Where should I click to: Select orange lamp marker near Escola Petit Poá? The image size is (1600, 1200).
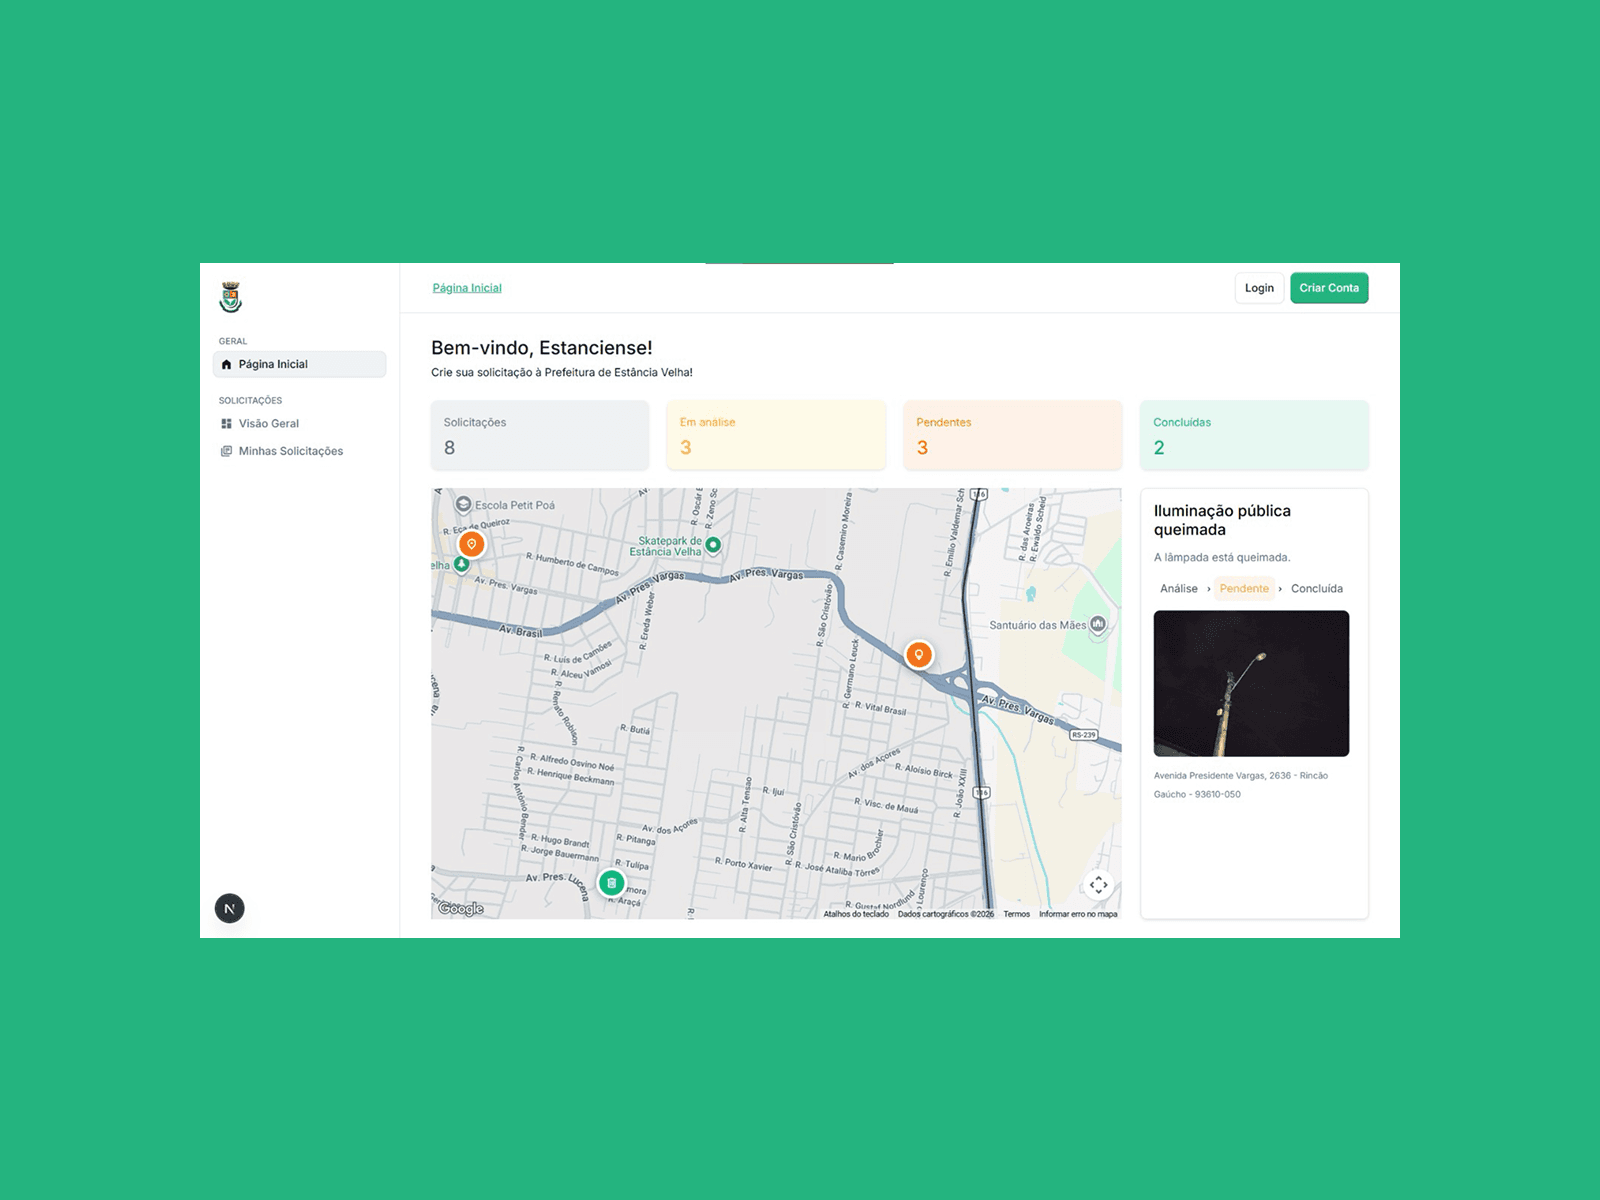coord(471,544)
